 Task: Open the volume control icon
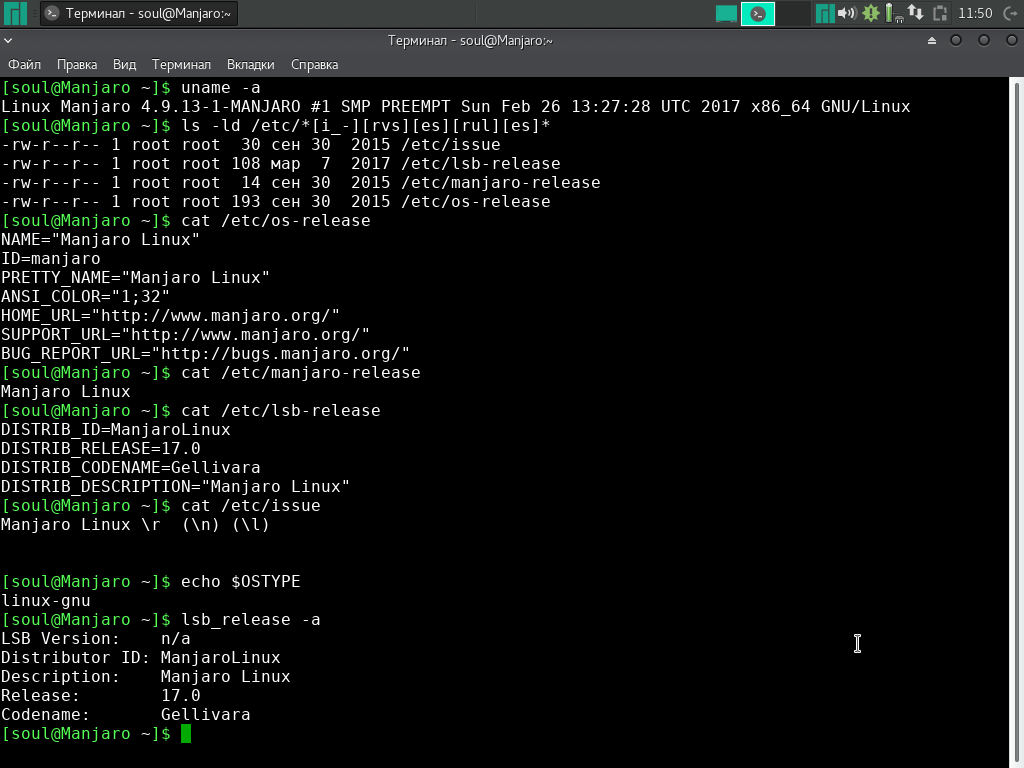coord(847,13)
